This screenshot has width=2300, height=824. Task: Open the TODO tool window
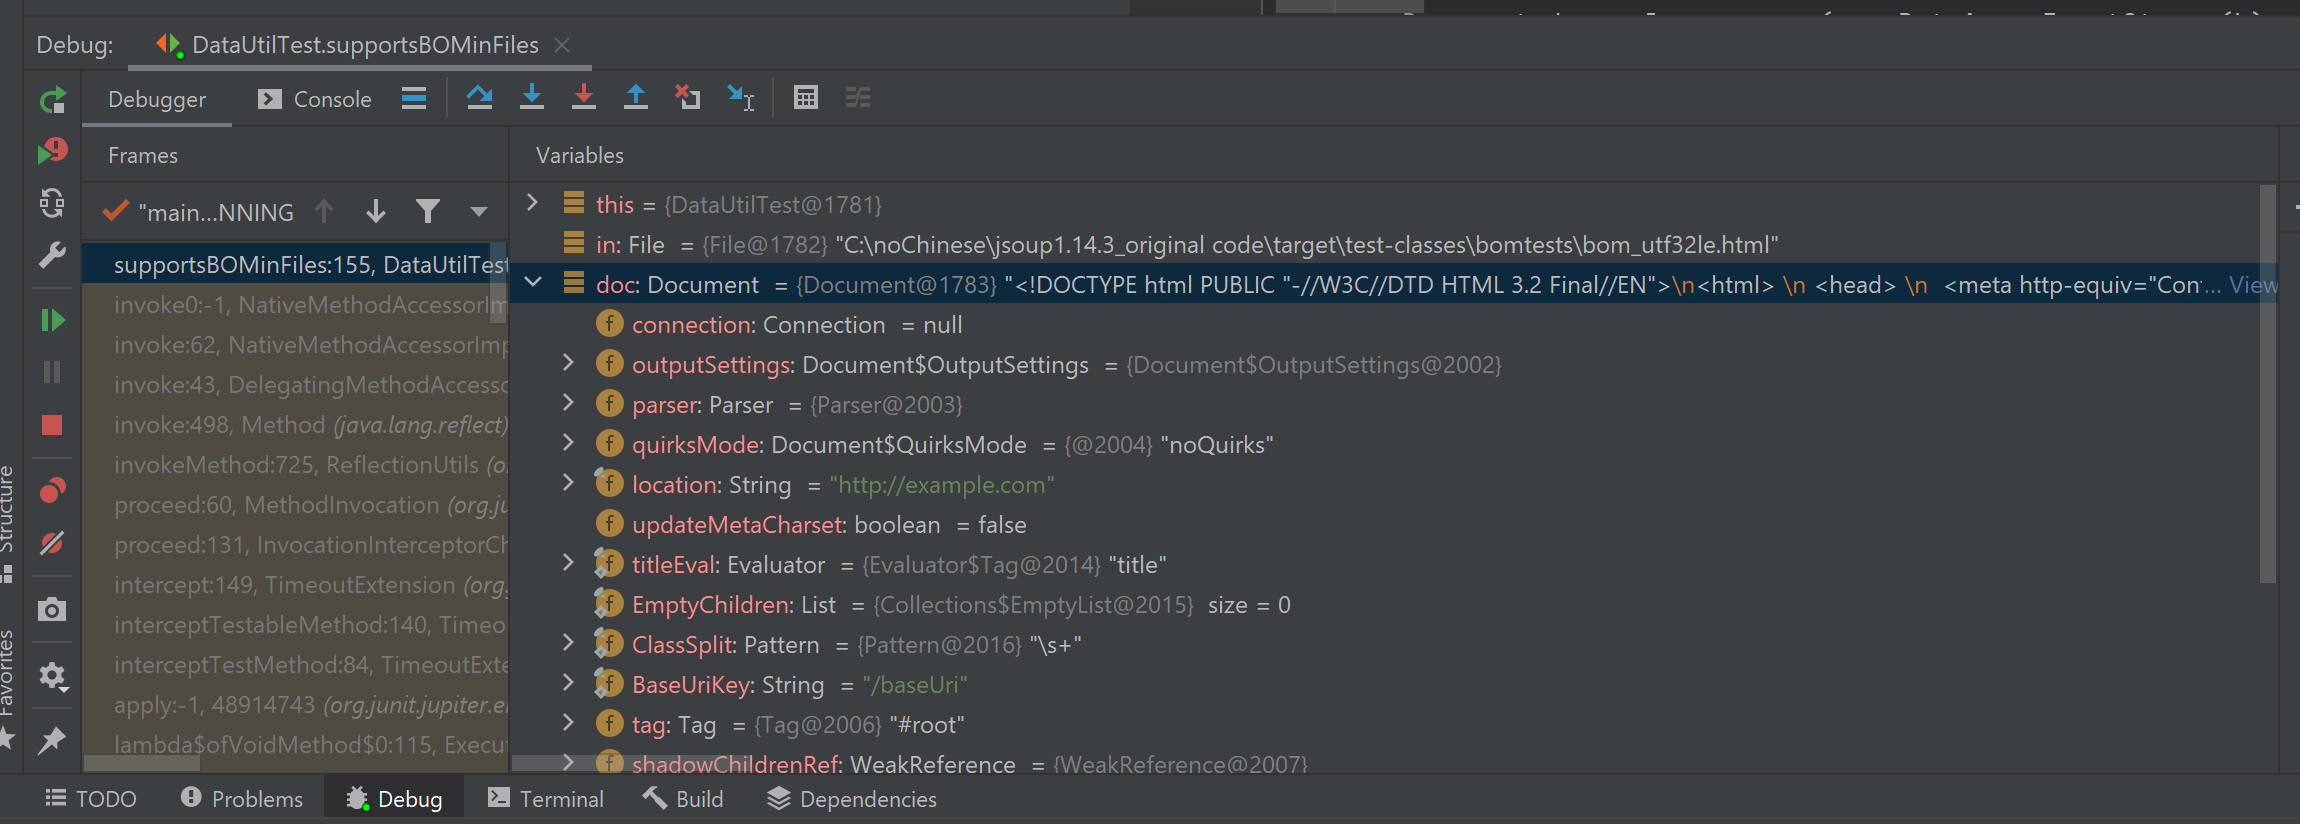(x=91, y=799)
